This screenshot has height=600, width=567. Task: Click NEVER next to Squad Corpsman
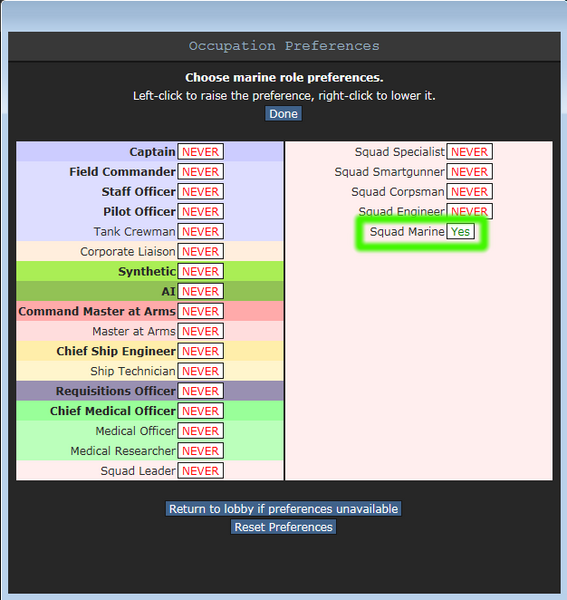pos(469,192)
